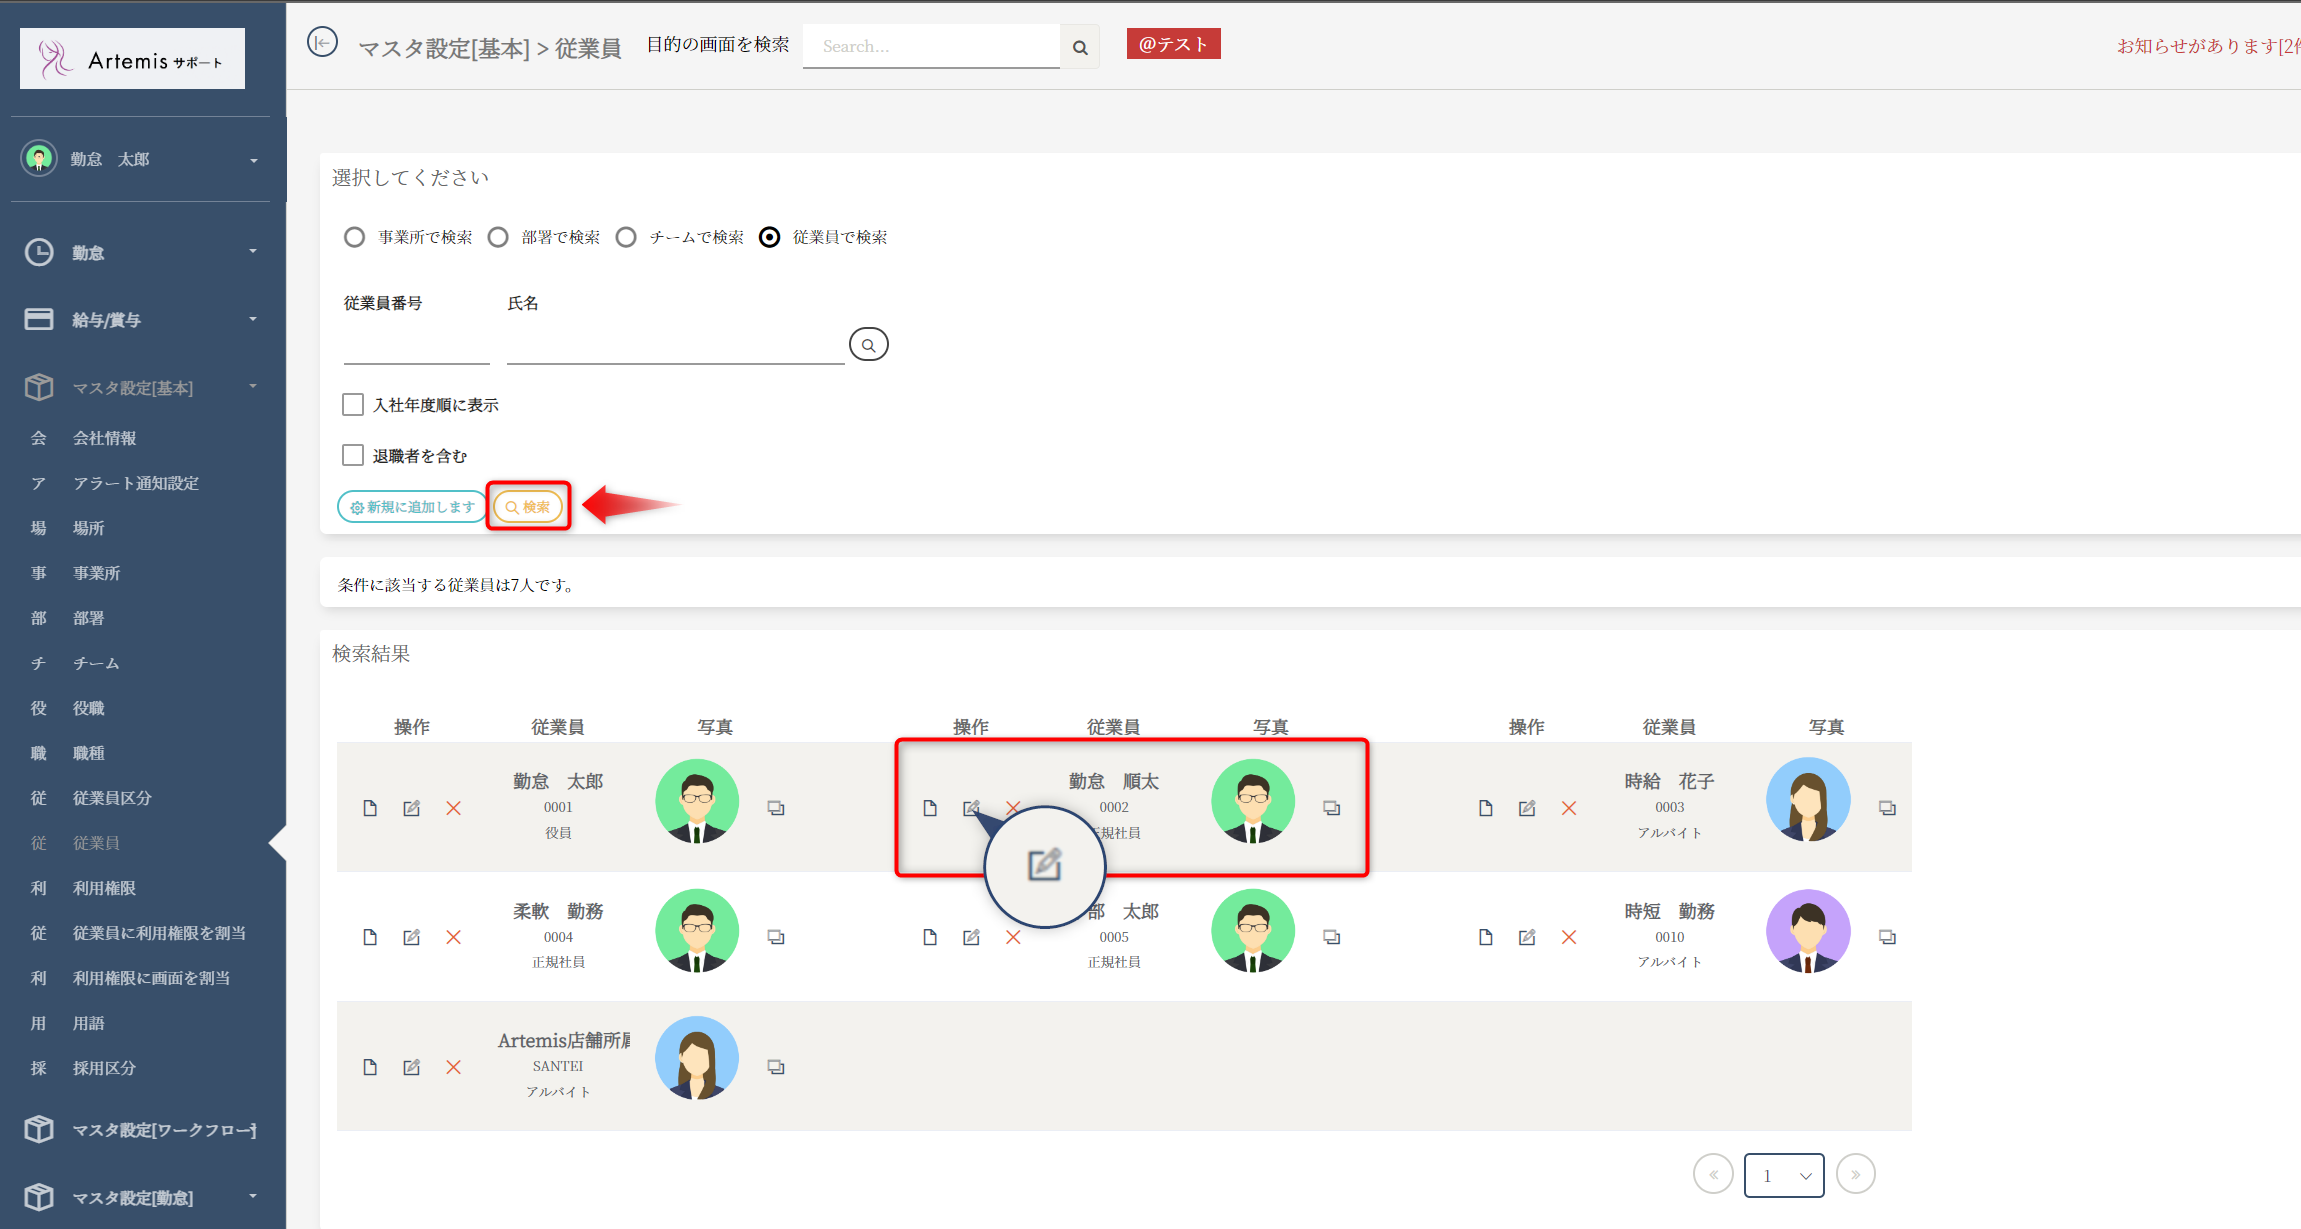Check 退職者を含む checkbox
This screenshot has width=2301, height=1229.
(x=353, y=456)
